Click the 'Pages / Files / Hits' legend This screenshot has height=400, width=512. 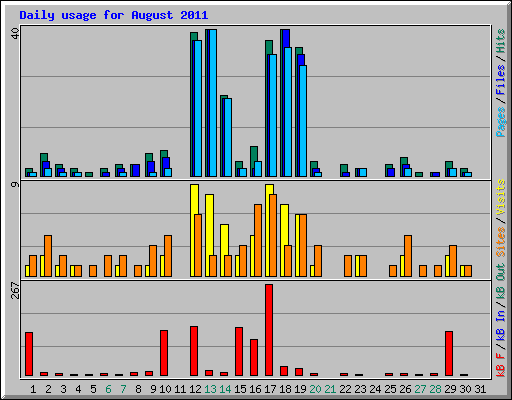point(500,83)
